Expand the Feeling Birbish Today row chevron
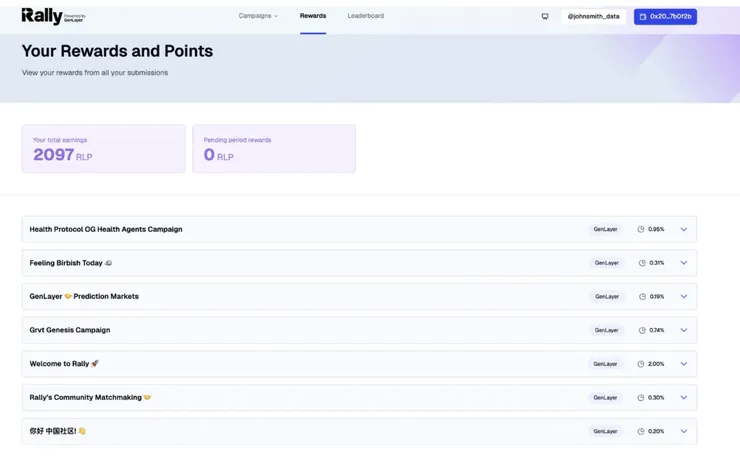The height and width of the screenshot is (459, 740). tap(684, 263)
